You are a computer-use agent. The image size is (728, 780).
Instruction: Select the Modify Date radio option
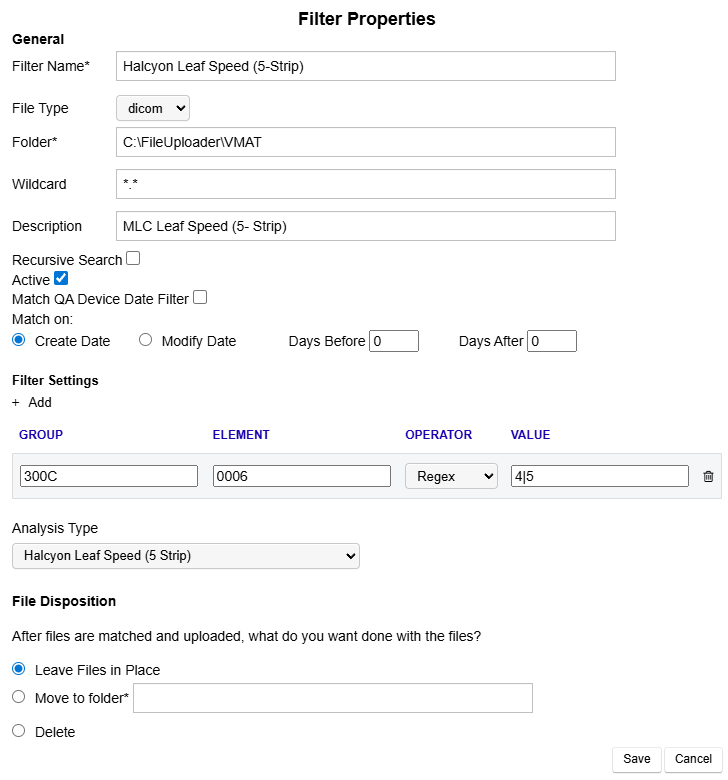coord(145,340)
